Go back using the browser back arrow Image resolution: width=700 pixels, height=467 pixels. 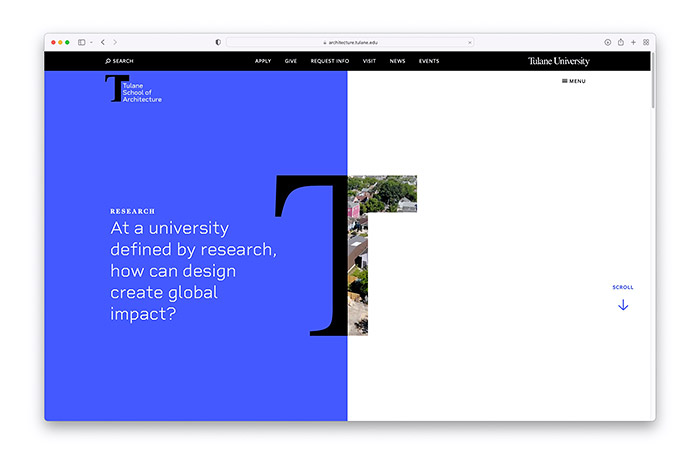[x=102, y=42]
